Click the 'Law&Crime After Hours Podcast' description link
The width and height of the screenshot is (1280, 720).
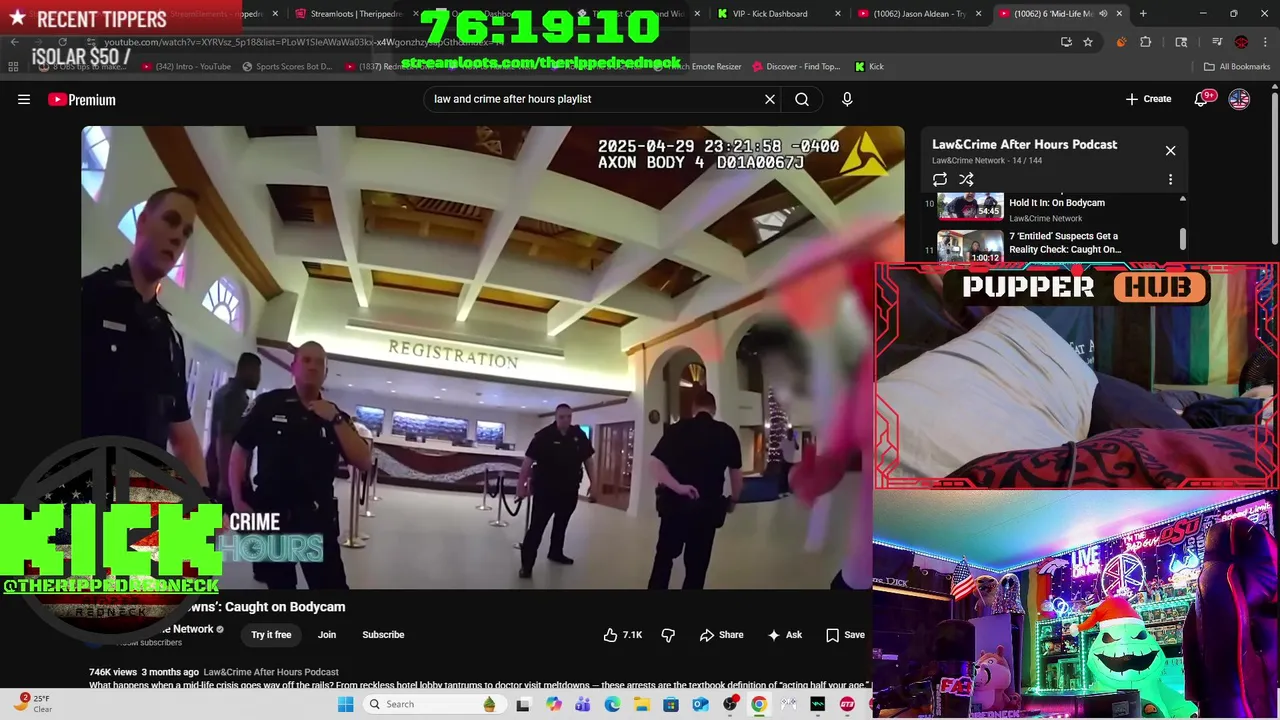271,672
